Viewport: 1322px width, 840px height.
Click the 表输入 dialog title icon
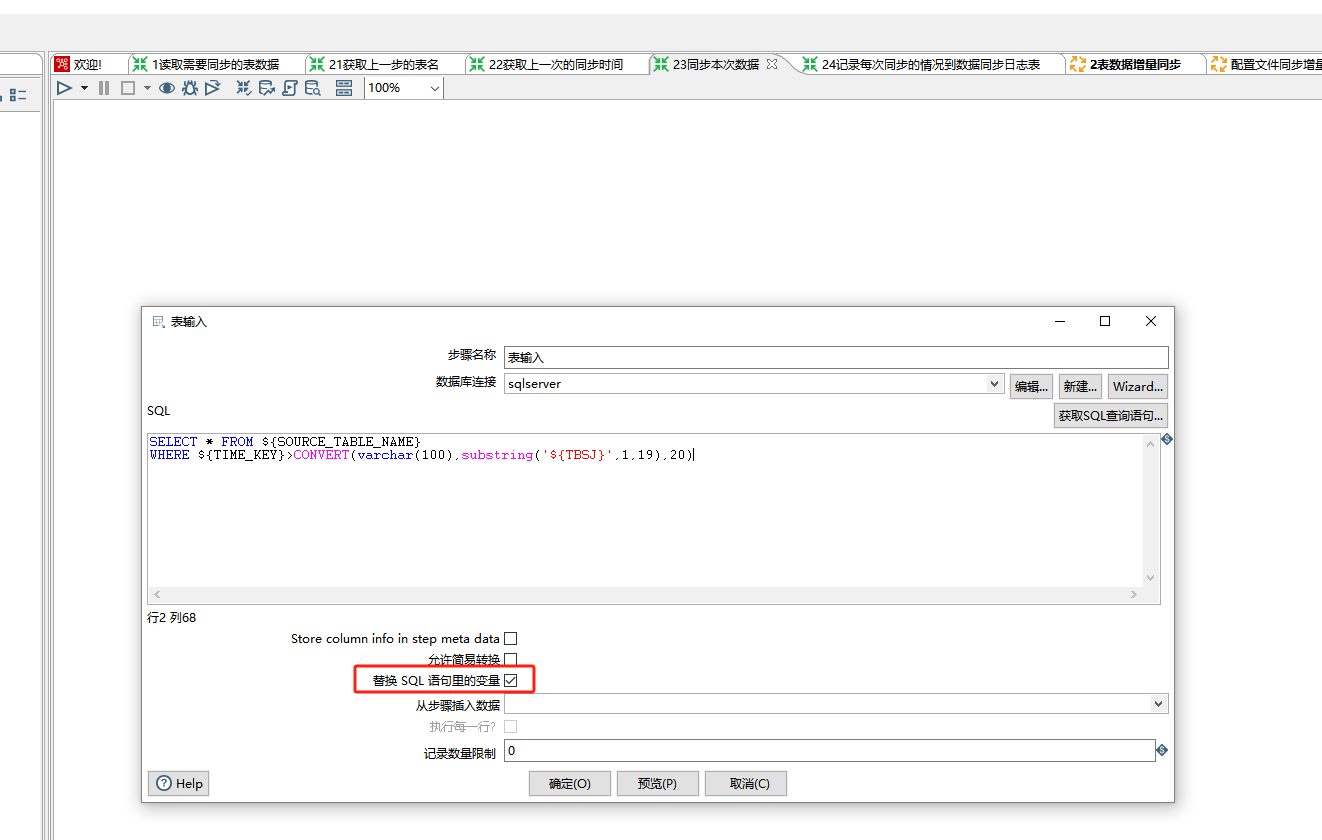(x=157, y=322)
